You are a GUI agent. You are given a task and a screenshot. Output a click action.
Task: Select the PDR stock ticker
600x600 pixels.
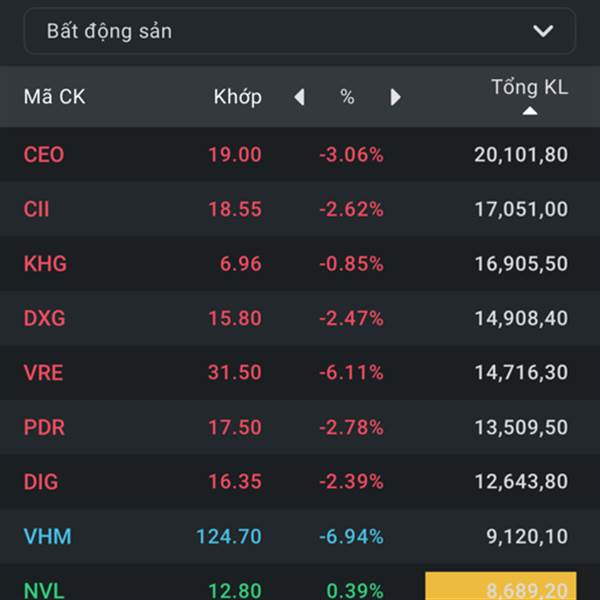pos(44,428)
